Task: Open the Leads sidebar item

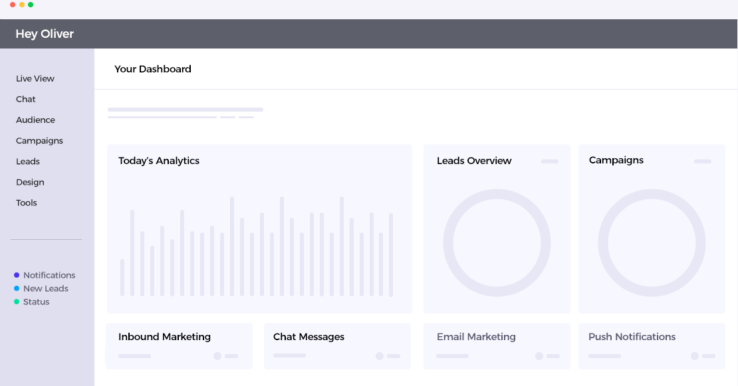Action: [x=28, y=161]
